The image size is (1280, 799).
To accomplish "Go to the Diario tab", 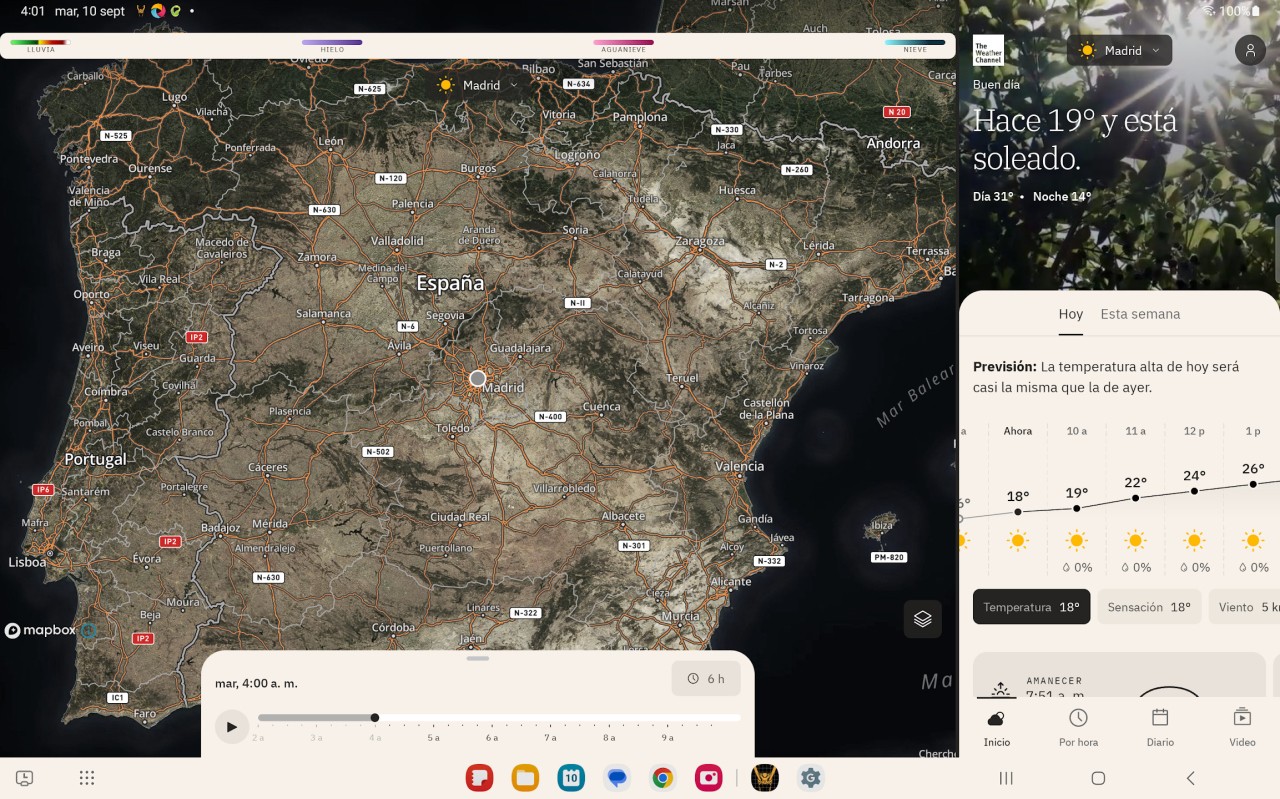I will (x=1160, y=727).
